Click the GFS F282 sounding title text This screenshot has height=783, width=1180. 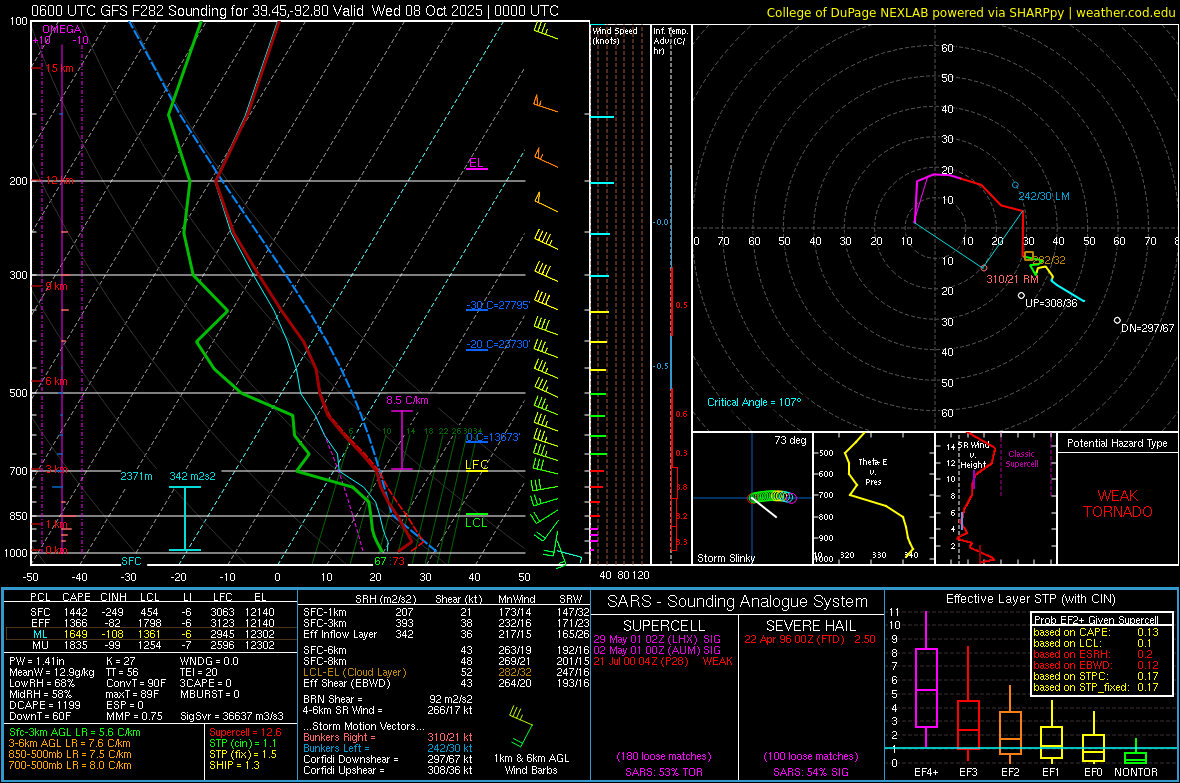pyautogui.click(x=295, y=11)
